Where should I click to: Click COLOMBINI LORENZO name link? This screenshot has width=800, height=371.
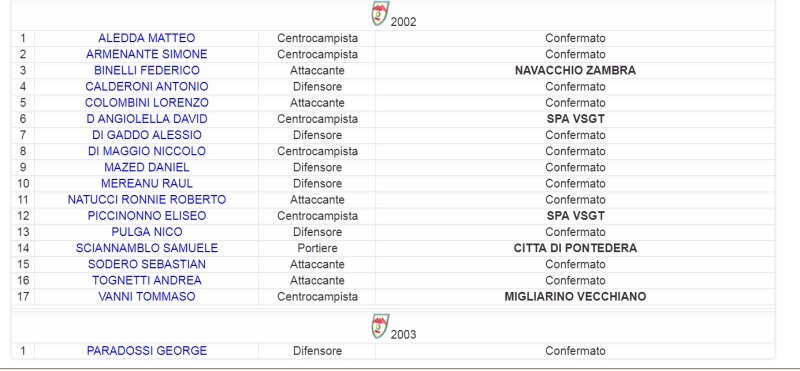pos(146,103)
